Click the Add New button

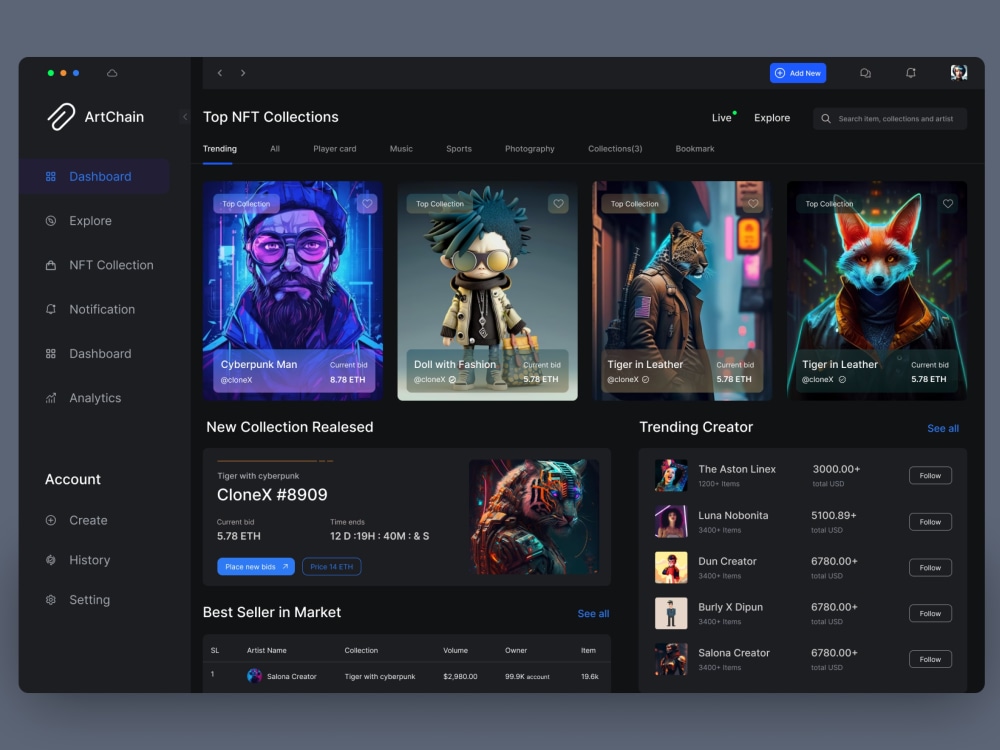click(x=798, y=73)
